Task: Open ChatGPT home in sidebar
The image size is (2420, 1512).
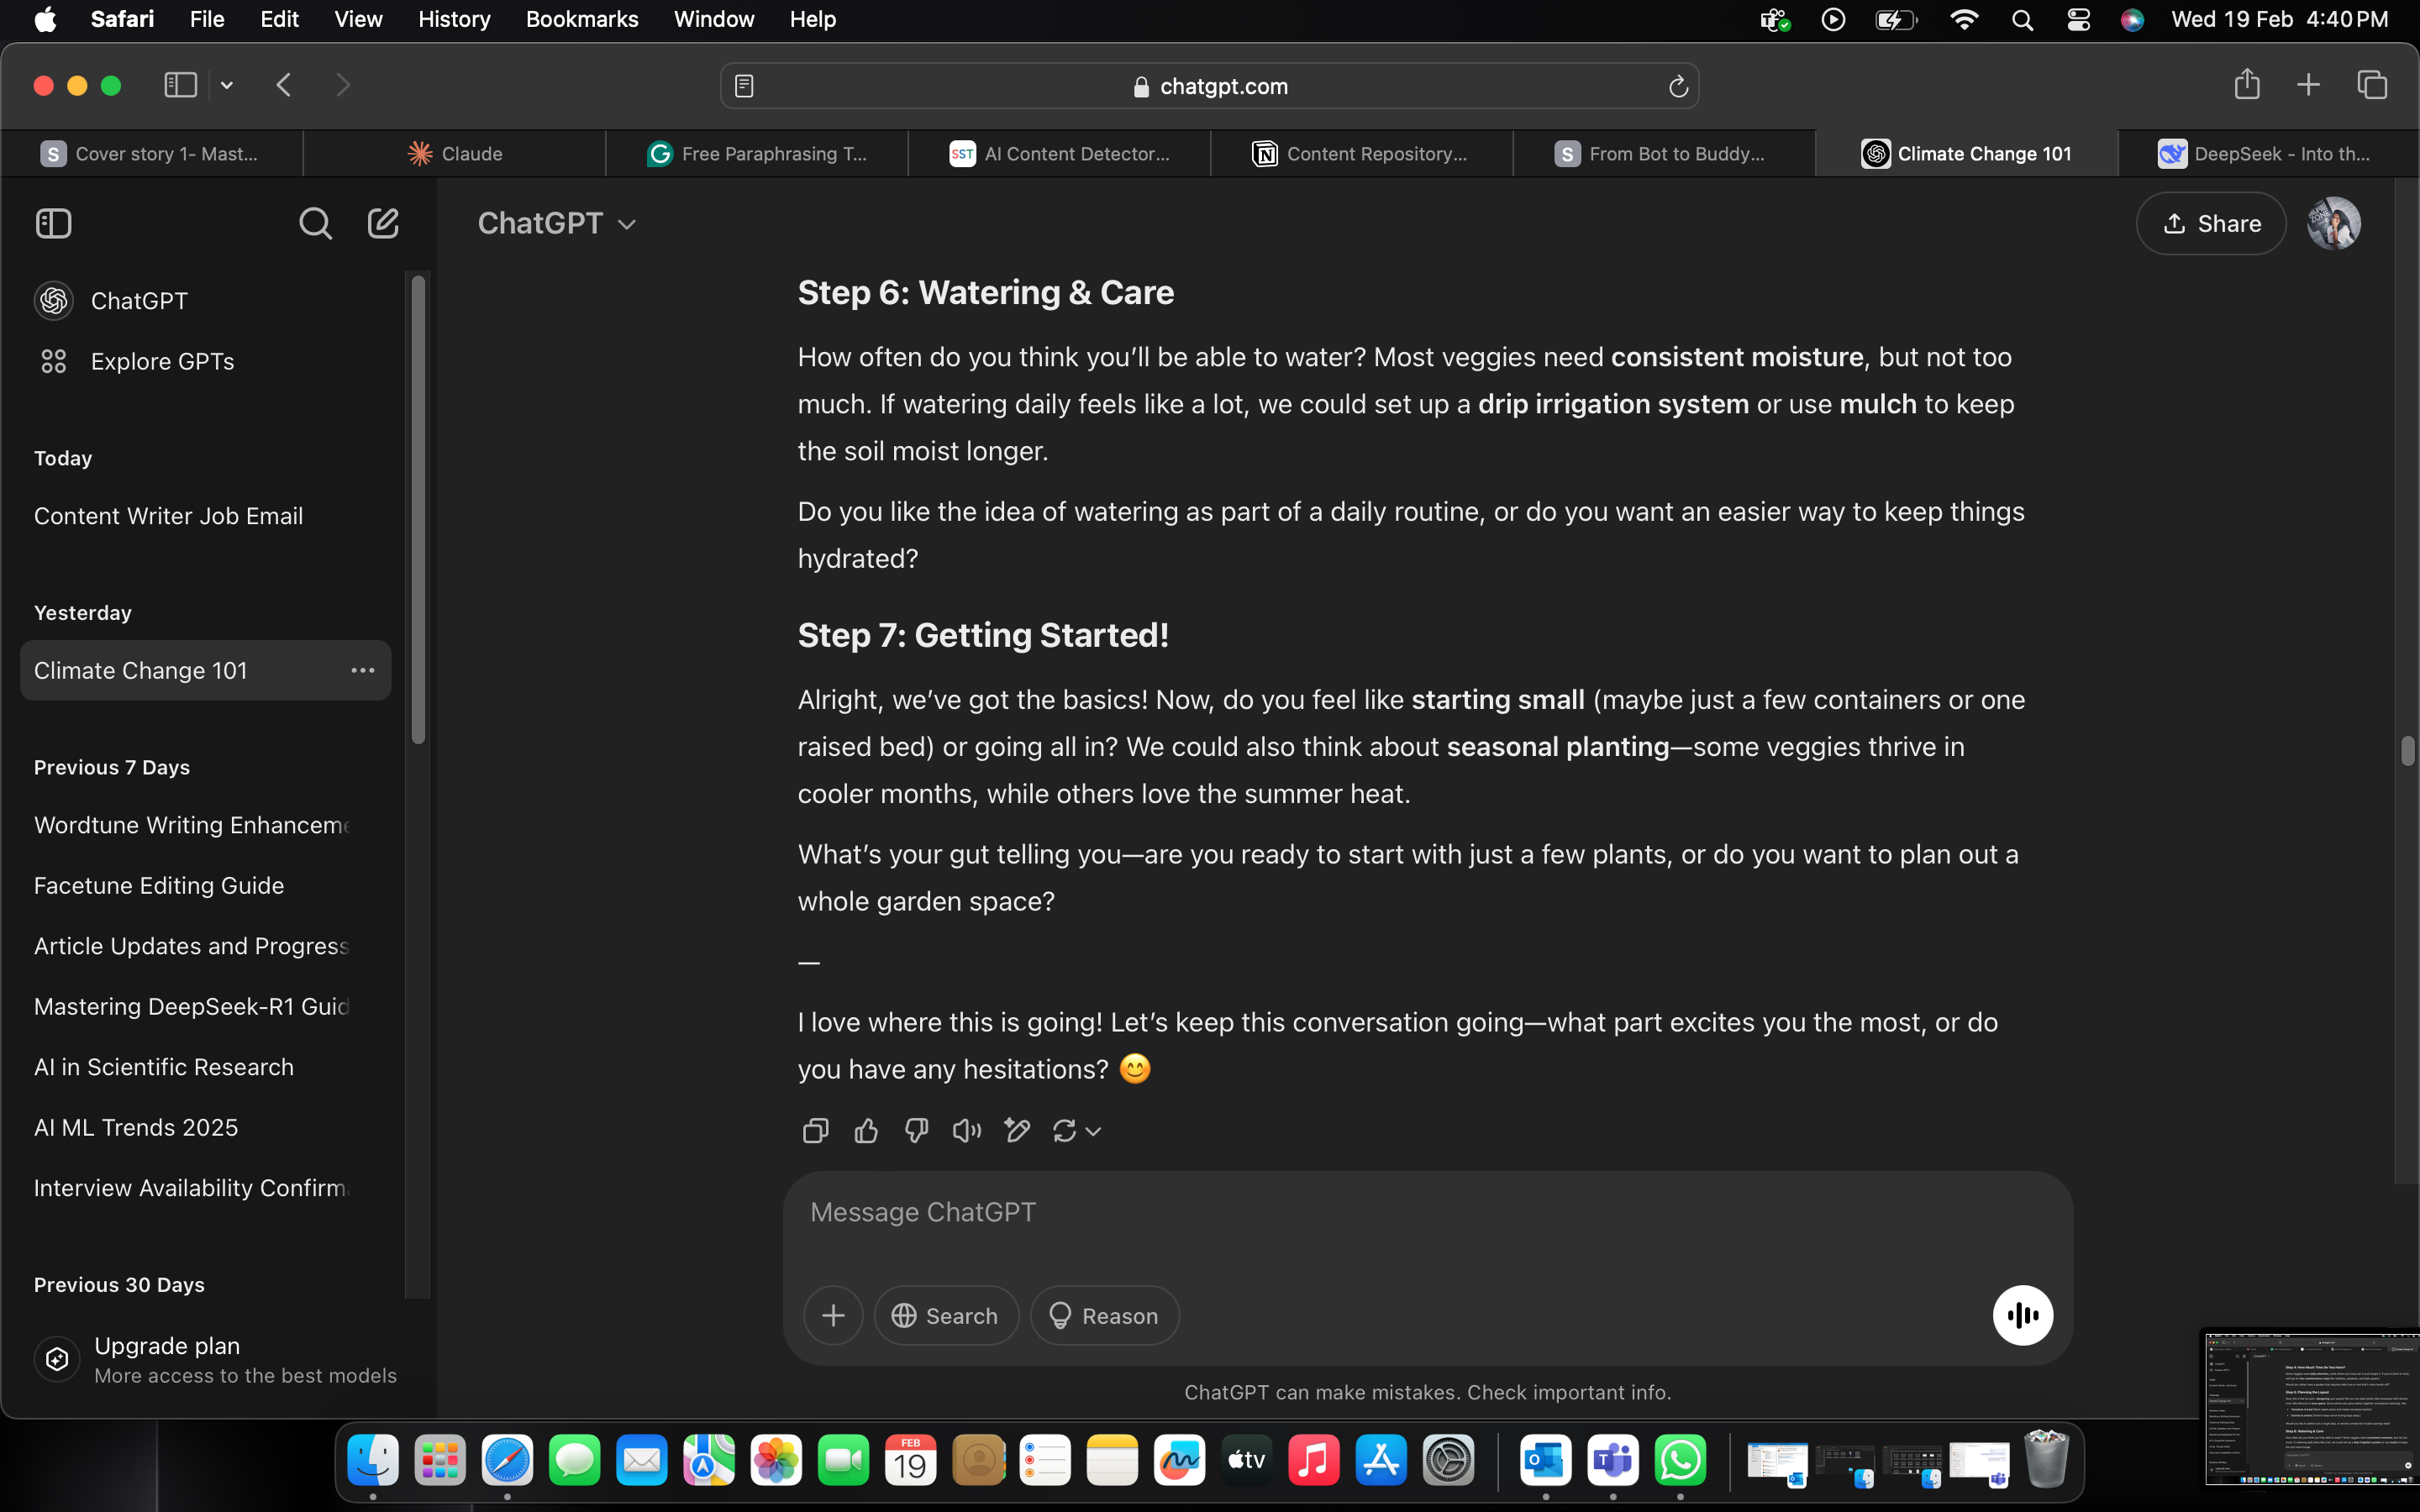Action: tap(205, 301)
